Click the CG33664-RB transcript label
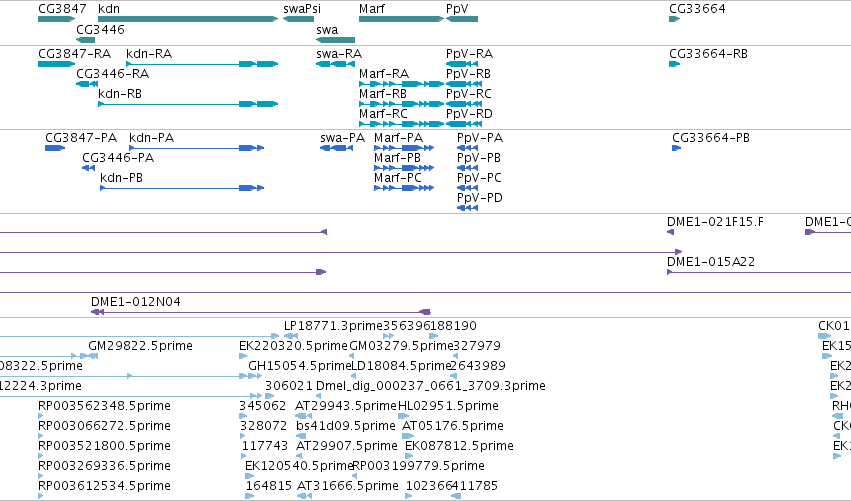The image size is (851, 501). point(708,54)
